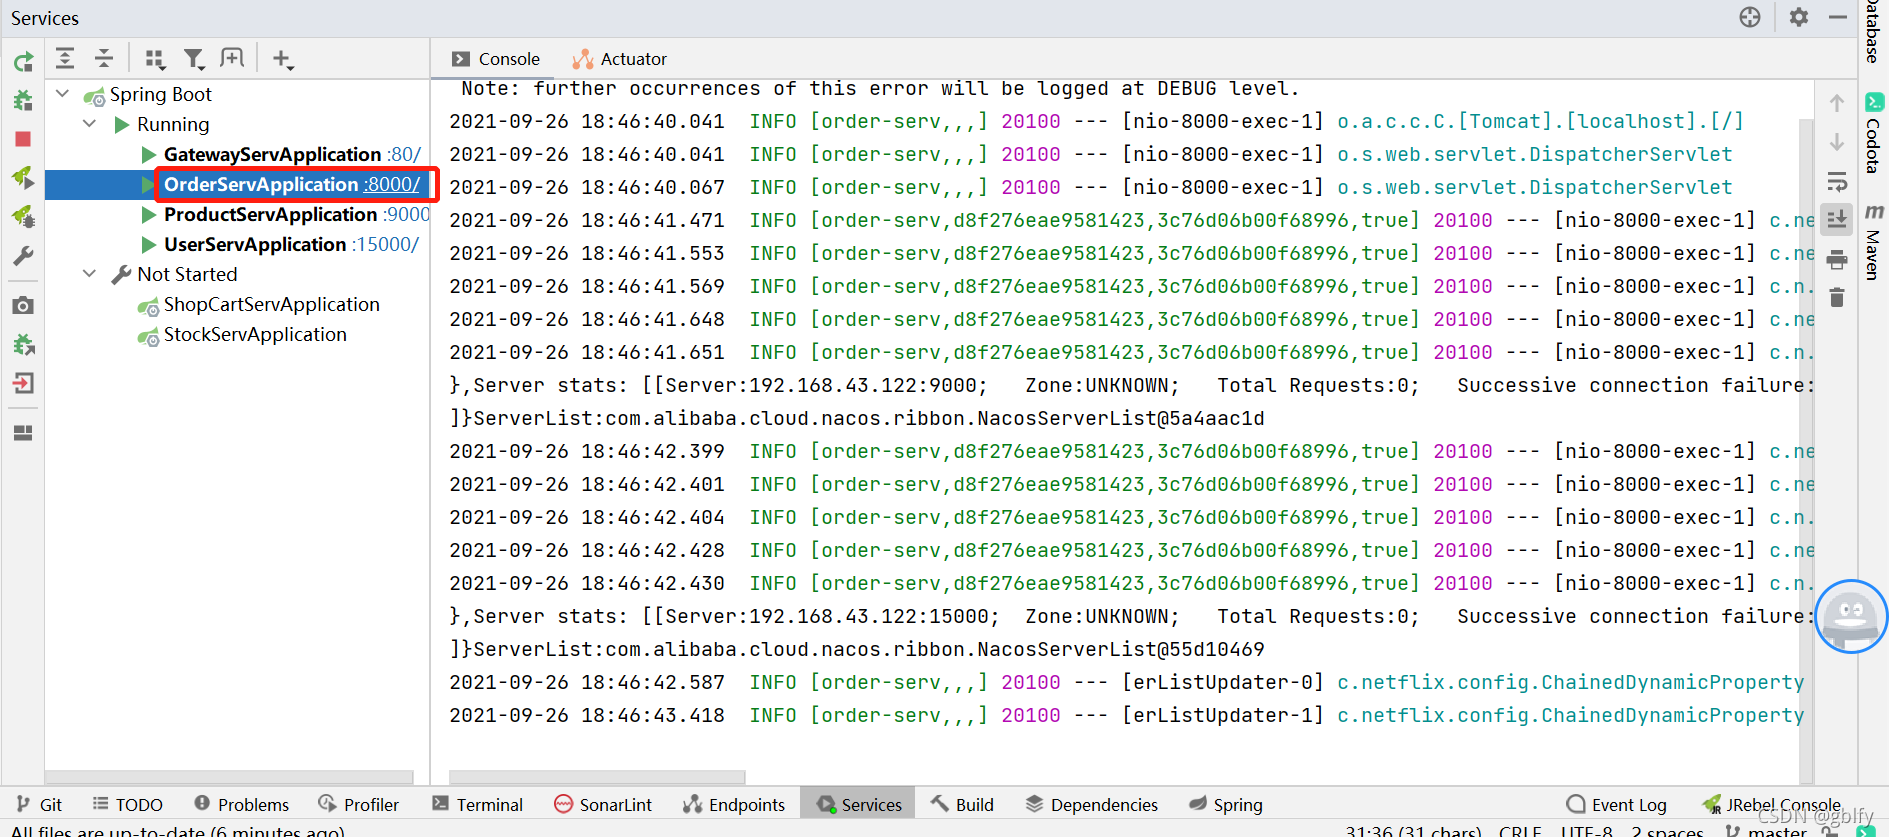Open the Profiler tool window
The image size is (1889, 837).
(359, 804)
